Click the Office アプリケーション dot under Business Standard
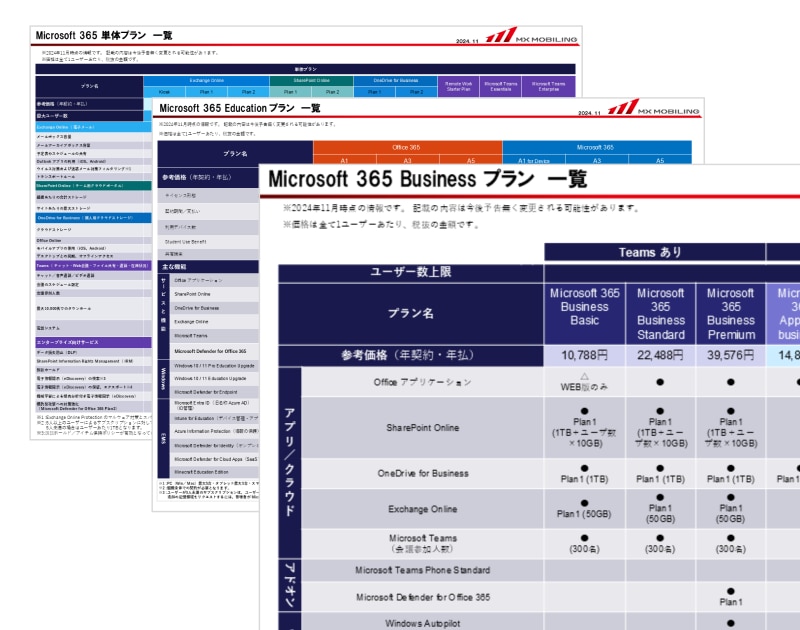The height and width of the screenshot is (630, 800). point(660,382)
